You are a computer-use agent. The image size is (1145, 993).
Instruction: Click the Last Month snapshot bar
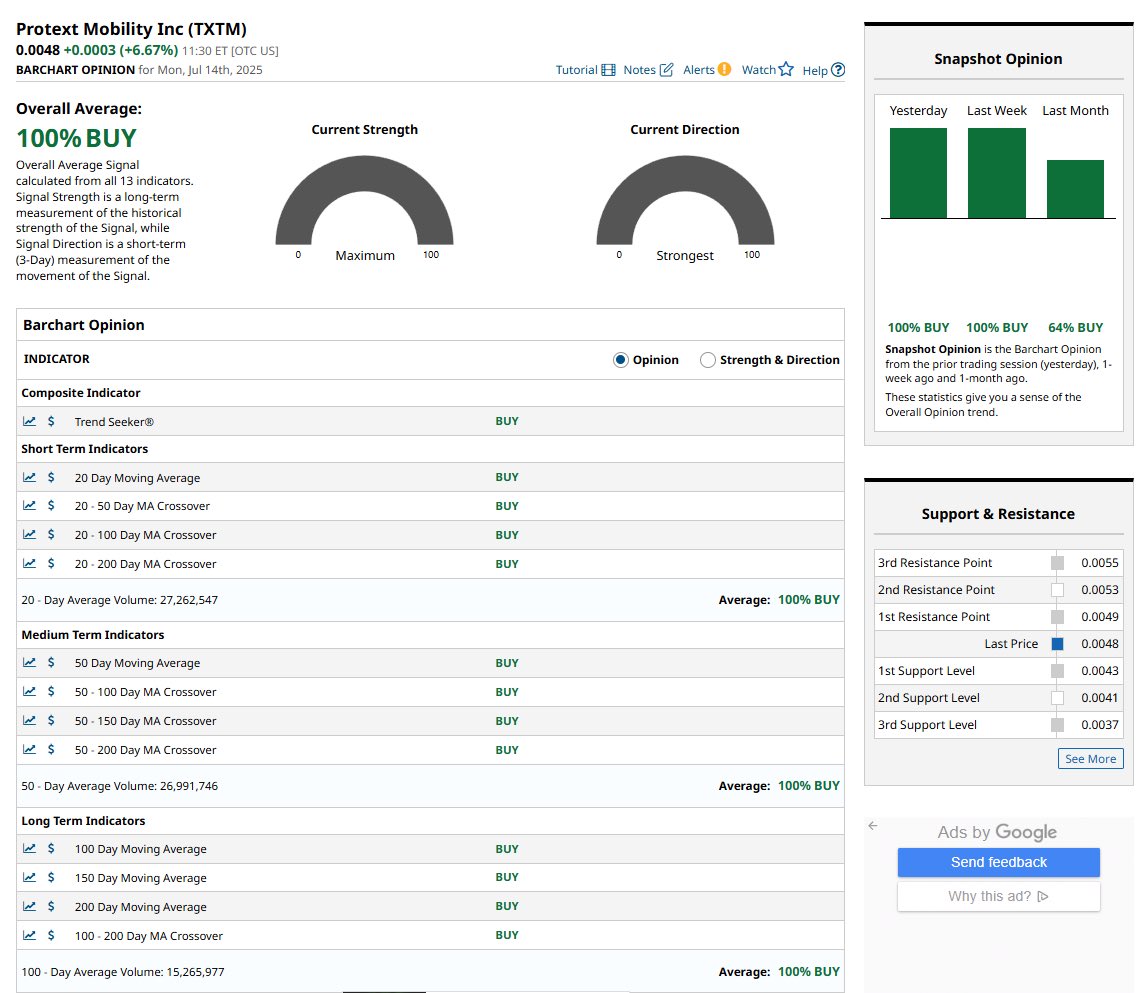tap(1075, 189)
